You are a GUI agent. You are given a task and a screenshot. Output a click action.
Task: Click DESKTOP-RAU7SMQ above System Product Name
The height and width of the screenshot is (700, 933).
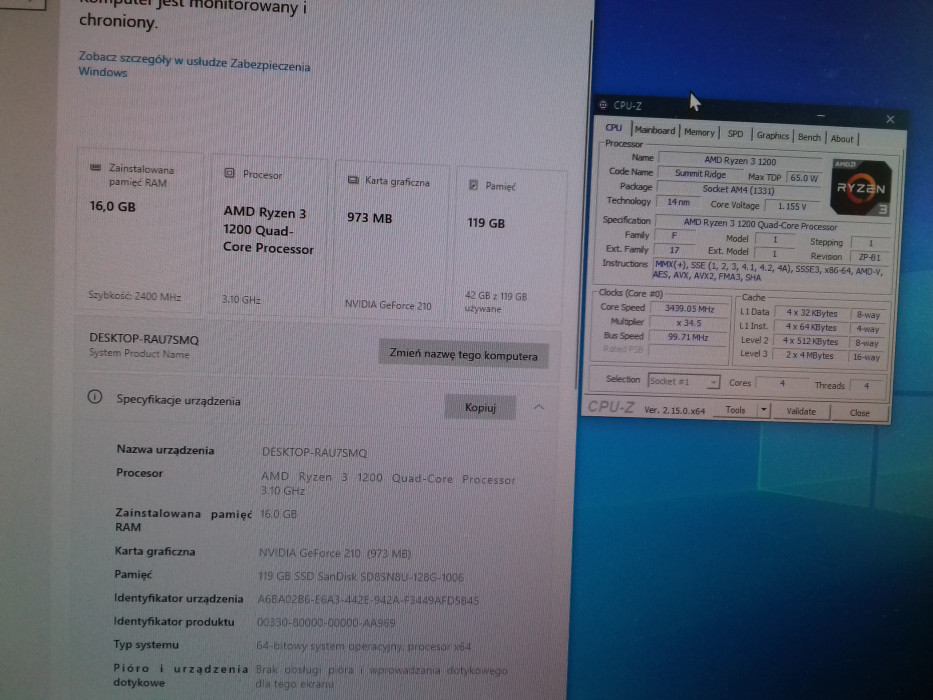point(144,339)
